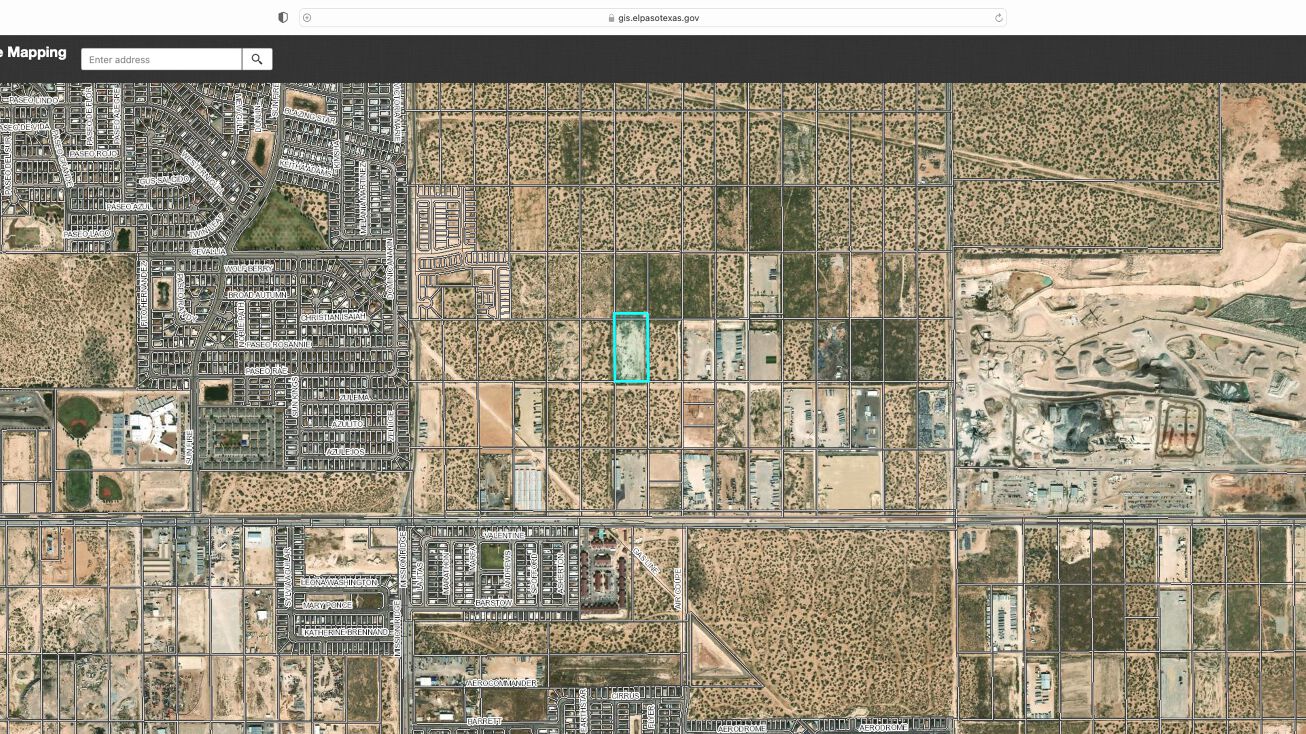This screenshot has height=734, width=1306.
Task: Select the cyan highlighted parcel on the map
Action: (630, 347)
